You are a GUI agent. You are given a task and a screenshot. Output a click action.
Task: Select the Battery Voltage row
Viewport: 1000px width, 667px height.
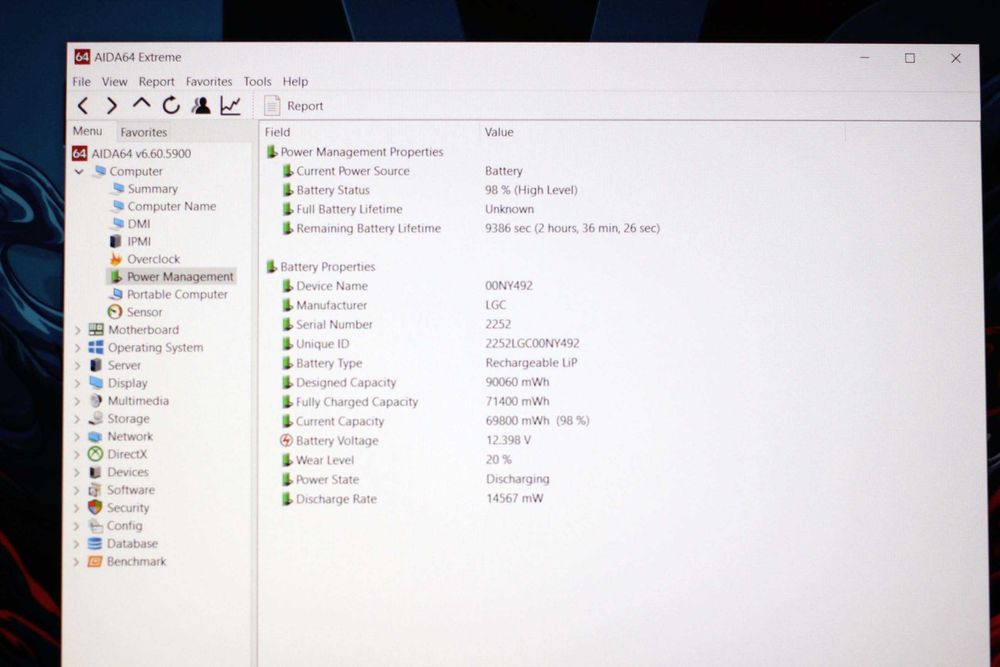tap(405, 441)
